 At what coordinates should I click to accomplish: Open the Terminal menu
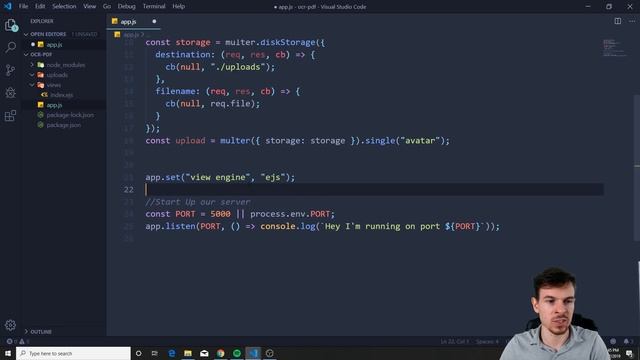click(x=154, y=6)
